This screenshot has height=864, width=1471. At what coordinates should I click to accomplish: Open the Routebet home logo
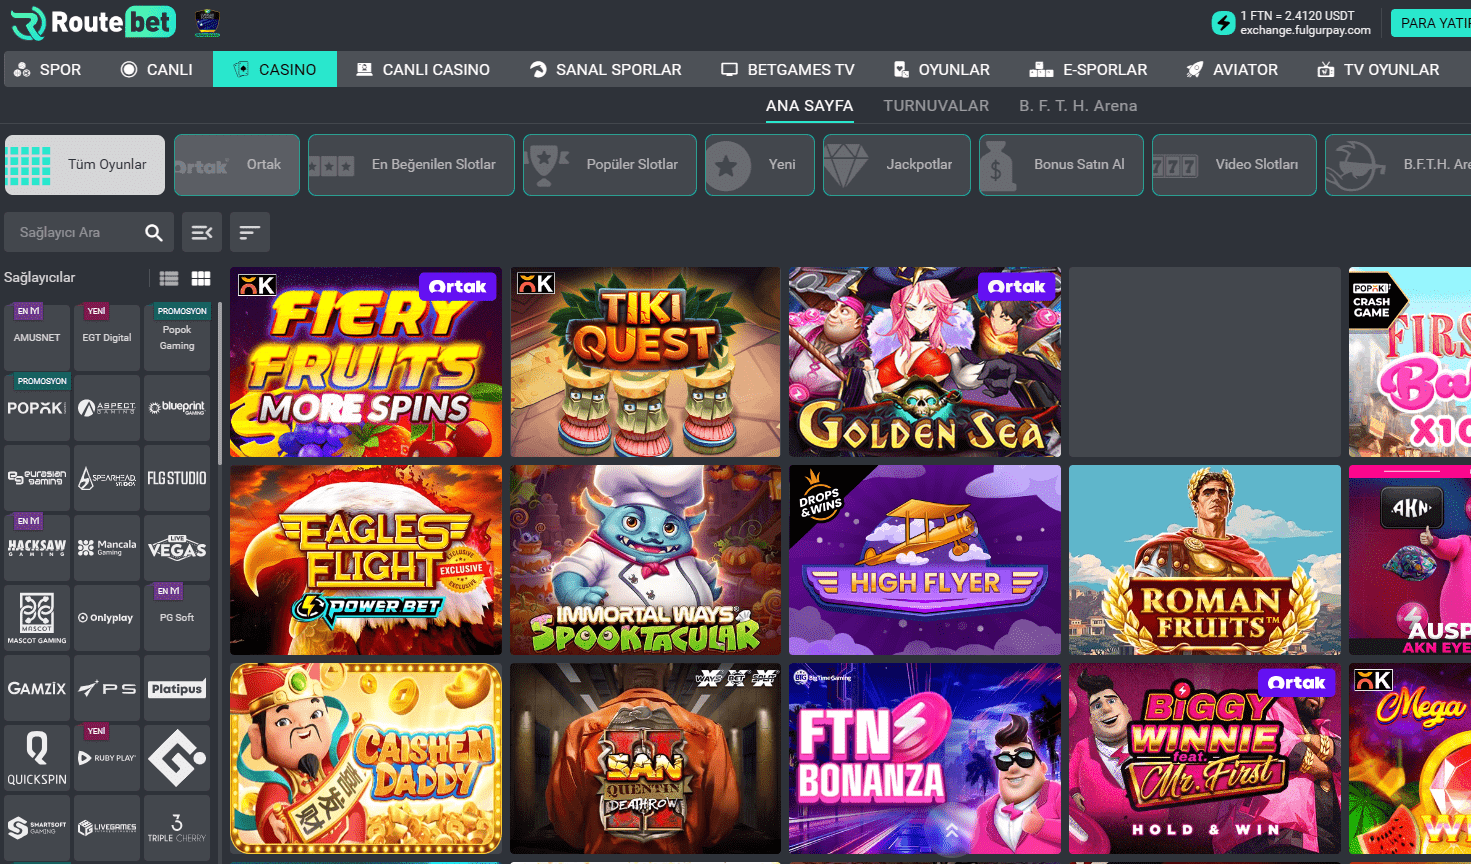point(93,22)
